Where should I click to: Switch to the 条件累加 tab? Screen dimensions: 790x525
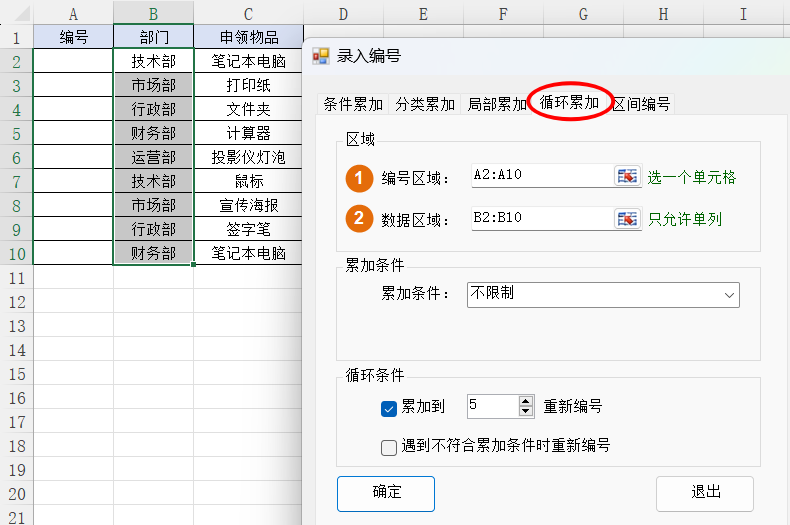point(353,104)
